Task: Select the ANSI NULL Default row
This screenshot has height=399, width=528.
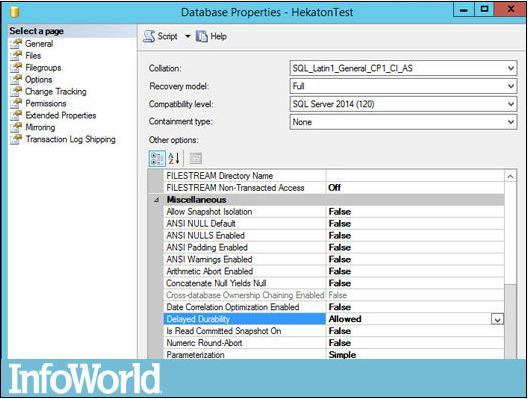Action: click(x=333, y=224)
